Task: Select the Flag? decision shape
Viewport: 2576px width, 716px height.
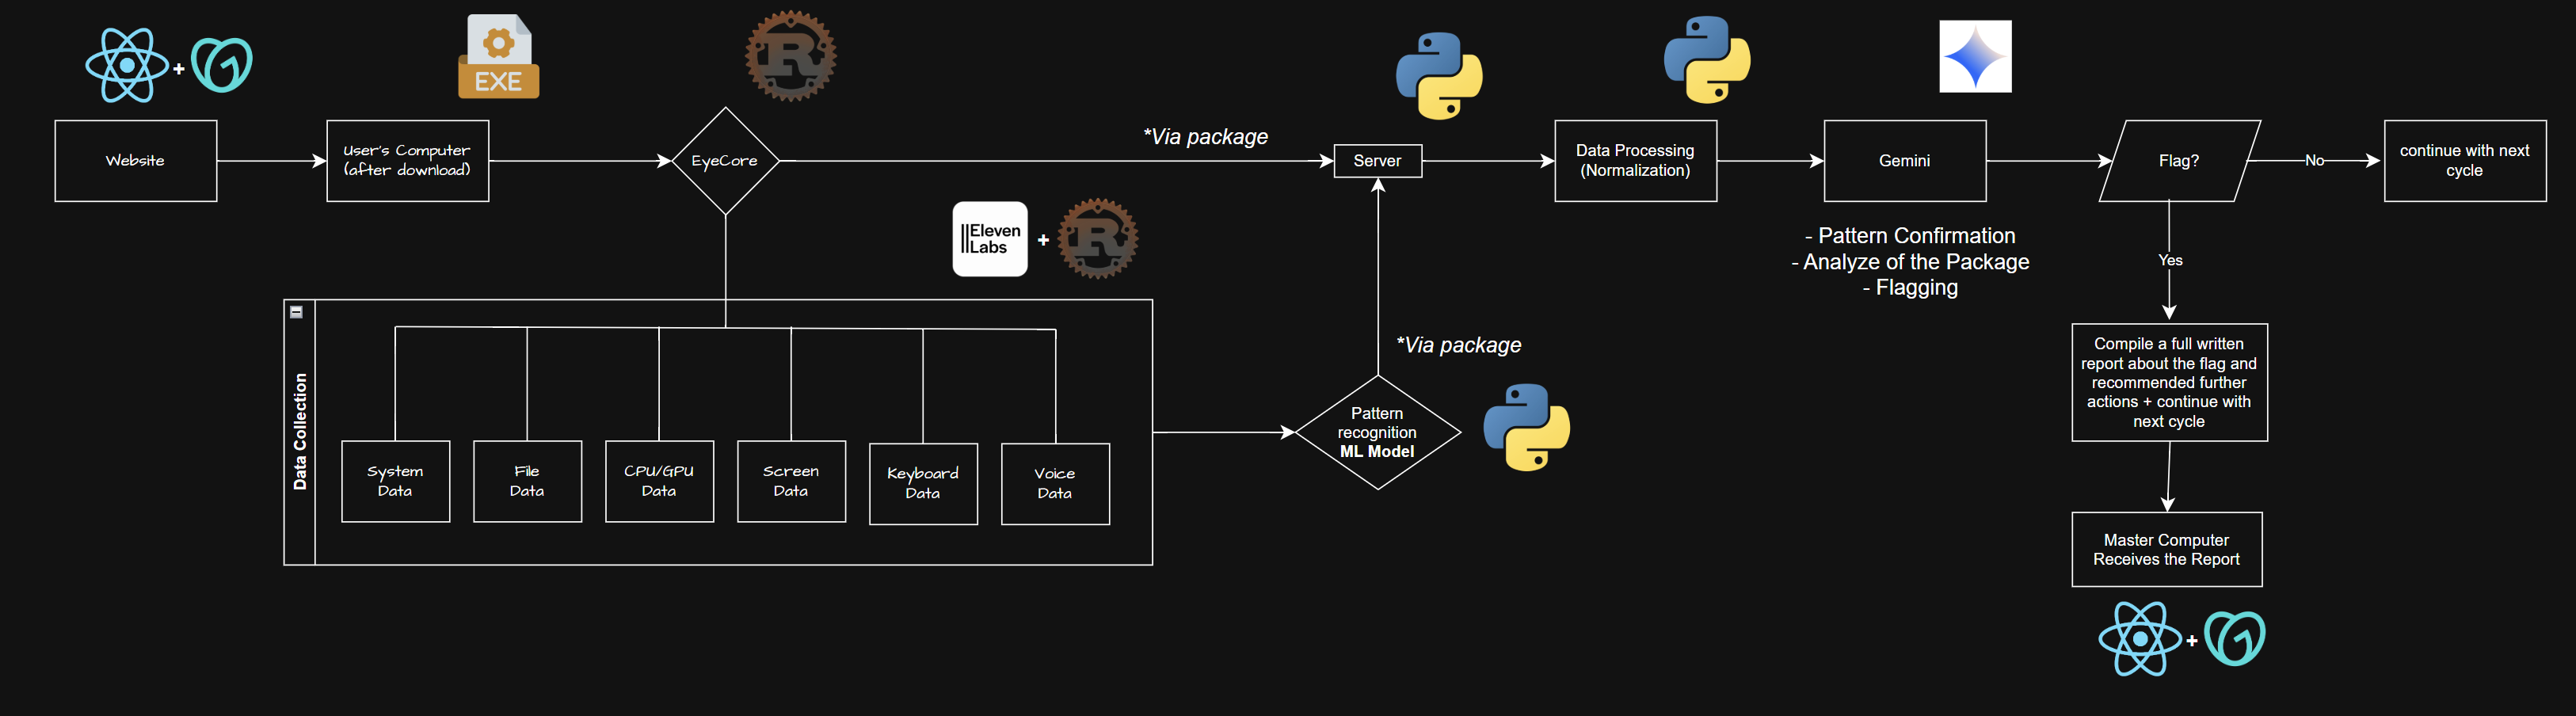Action: 2180,161
